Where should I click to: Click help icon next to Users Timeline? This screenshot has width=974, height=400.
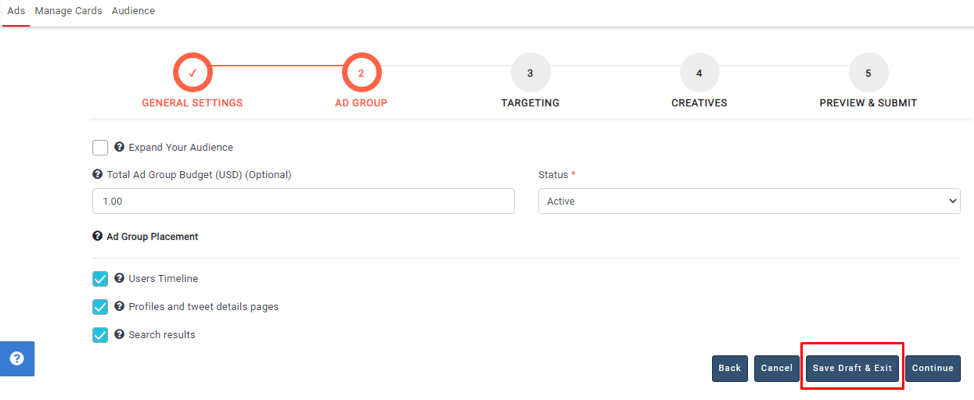click(120, 279)
